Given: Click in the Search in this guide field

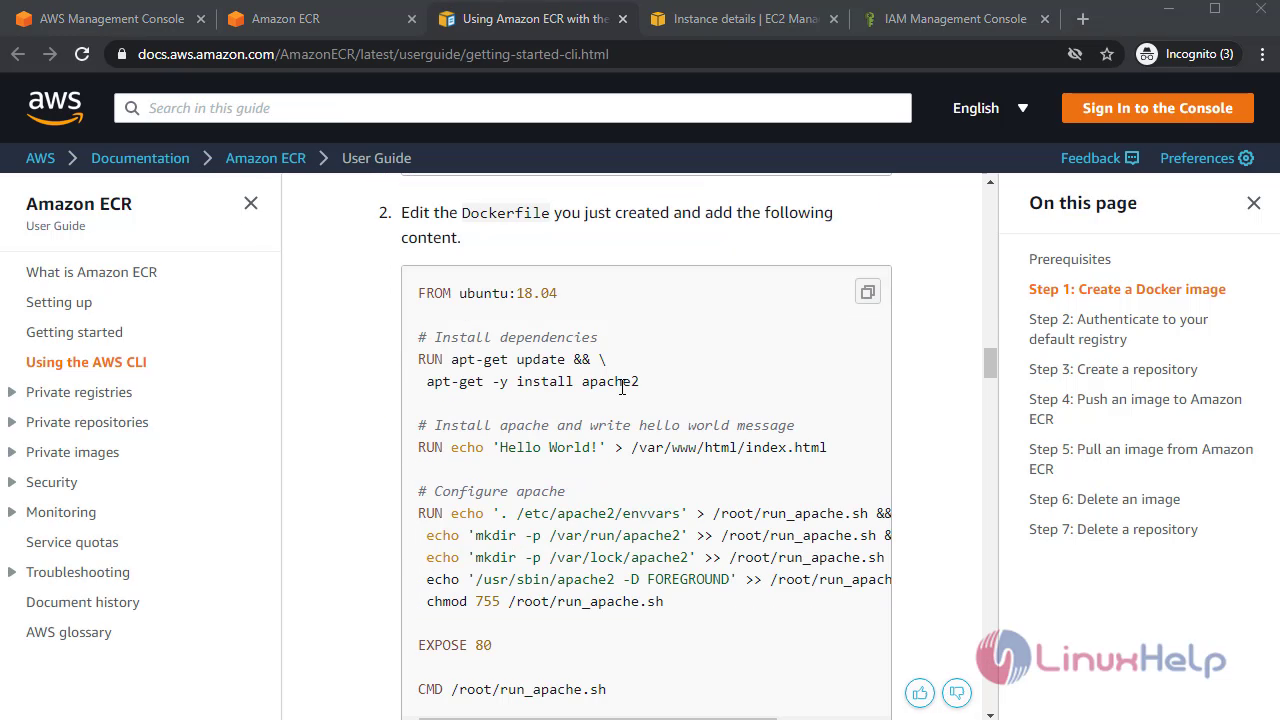Looking at the screenshot, I should click(x=512, y=108).
